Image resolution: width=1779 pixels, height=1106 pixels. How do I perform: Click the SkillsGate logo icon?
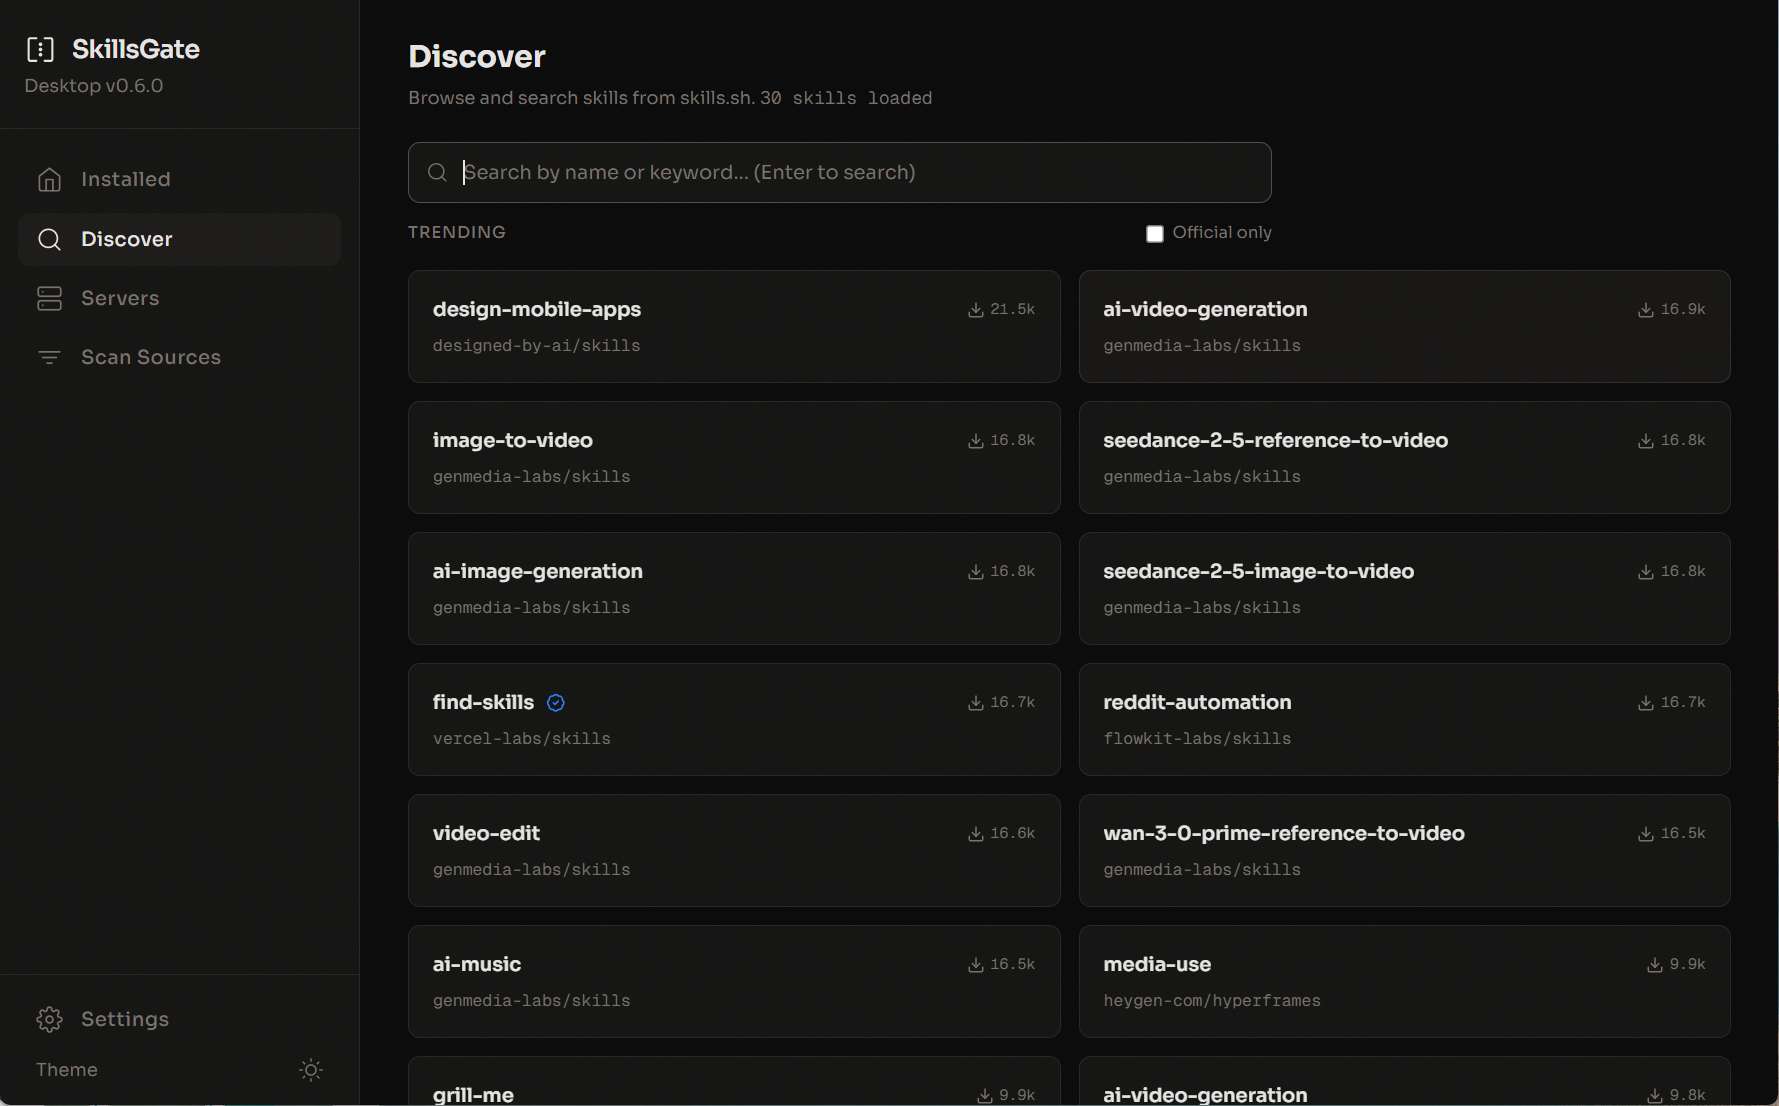coord(40,49)
